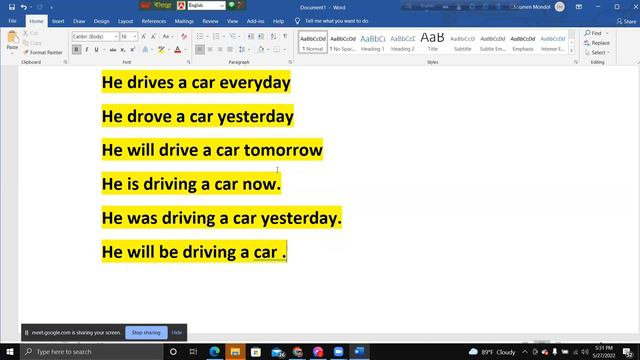The height and width of the screenshot is (360, 640).
Task: Switch to the Design tab
Action: [101, 21]
